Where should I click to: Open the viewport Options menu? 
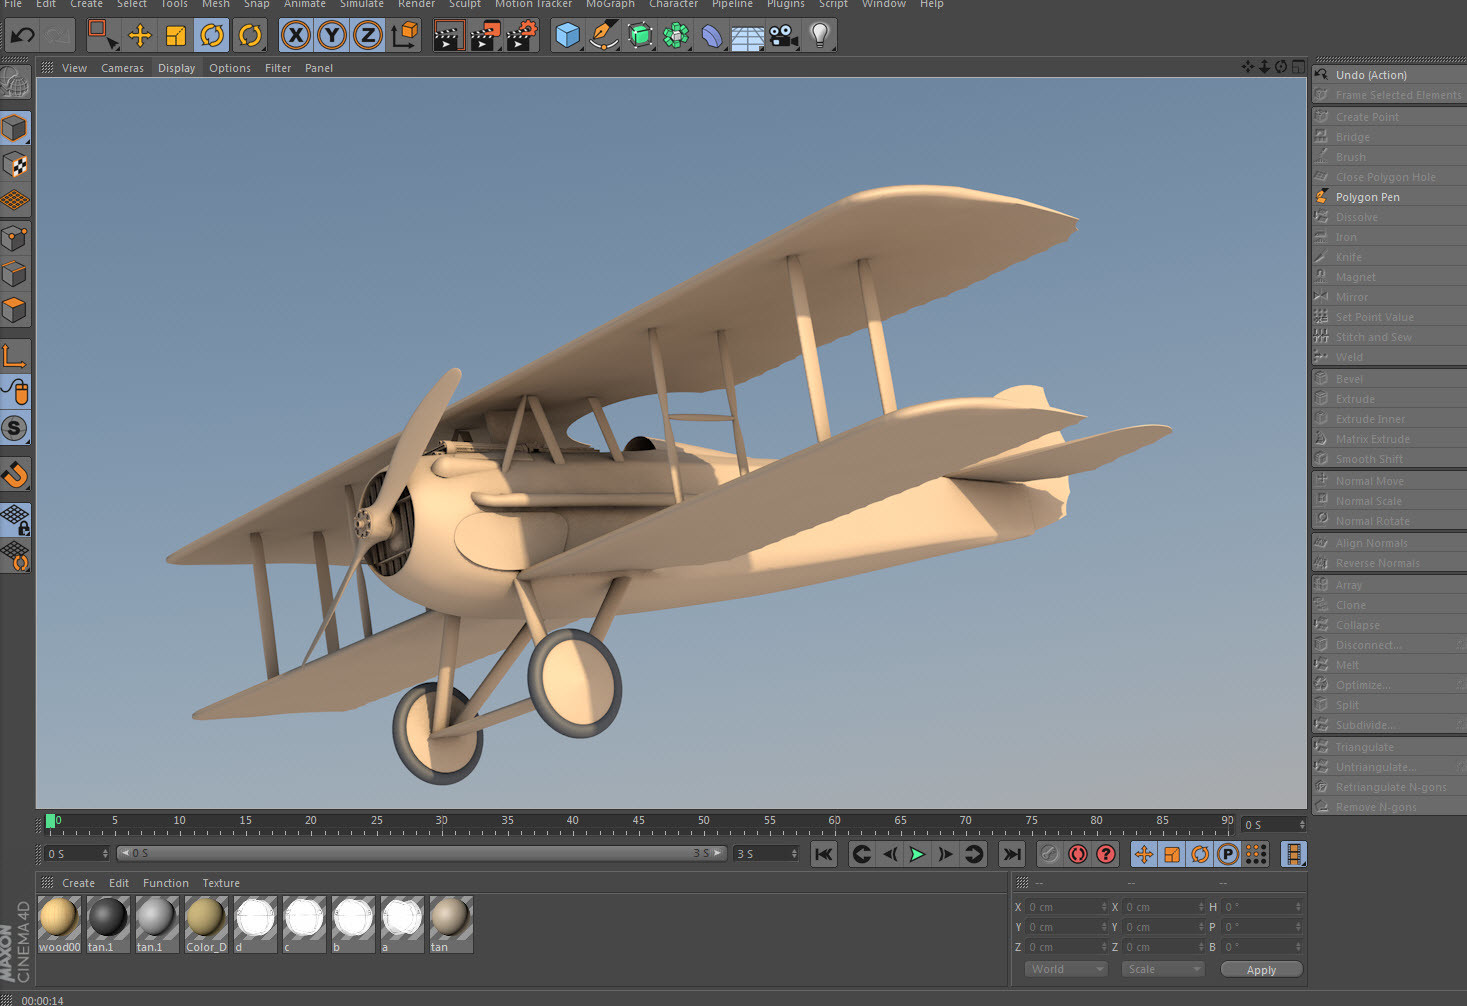230,68
